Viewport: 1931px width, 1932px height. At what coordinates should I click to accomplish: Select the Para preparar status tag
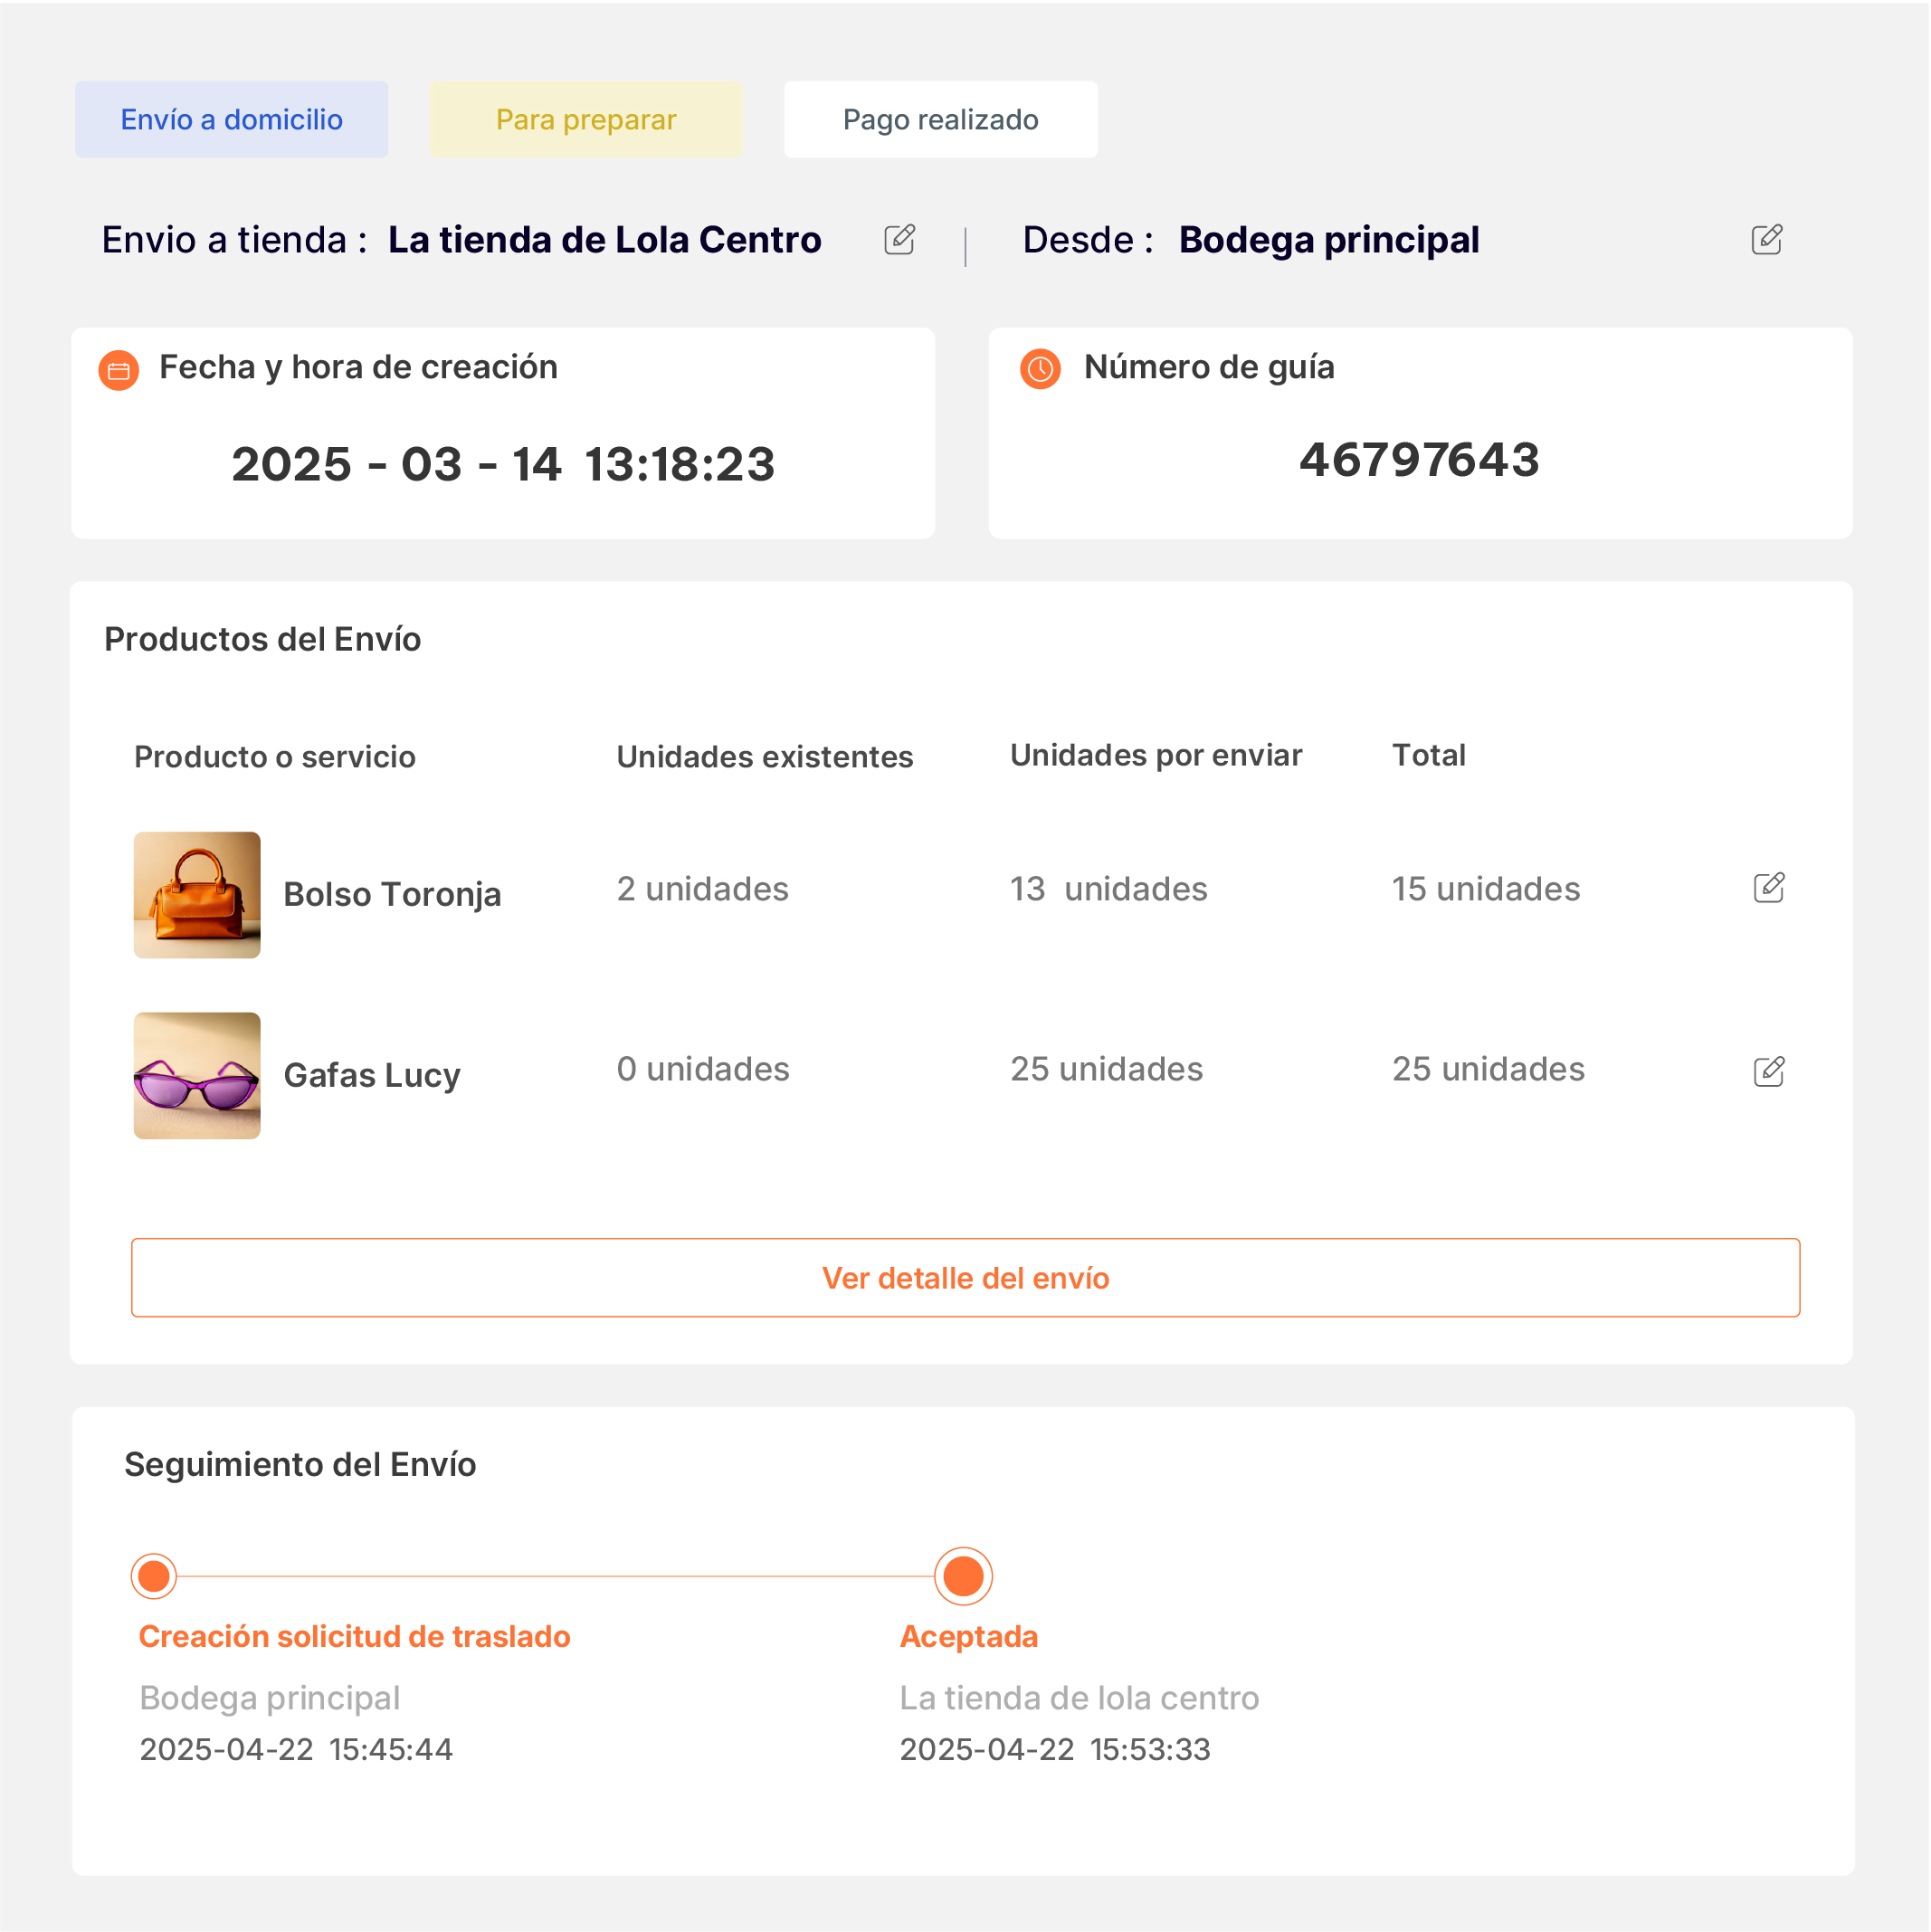tap(586, 120)
